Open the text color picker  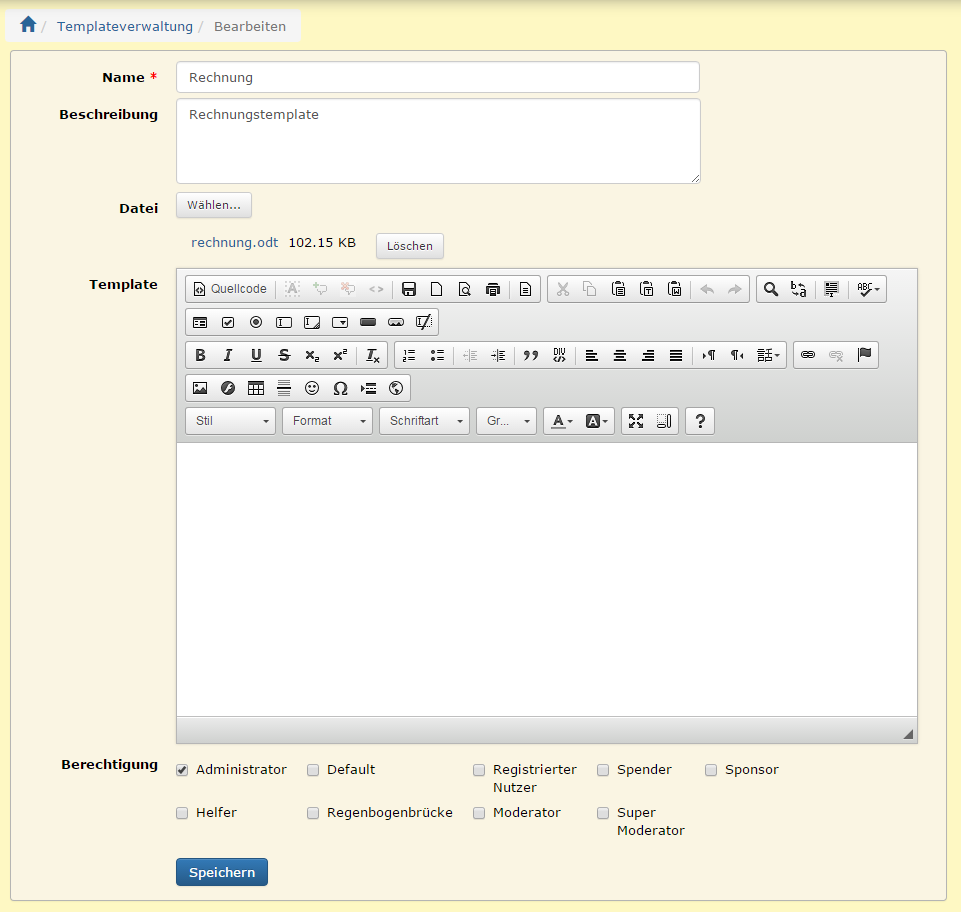(560, 421)
